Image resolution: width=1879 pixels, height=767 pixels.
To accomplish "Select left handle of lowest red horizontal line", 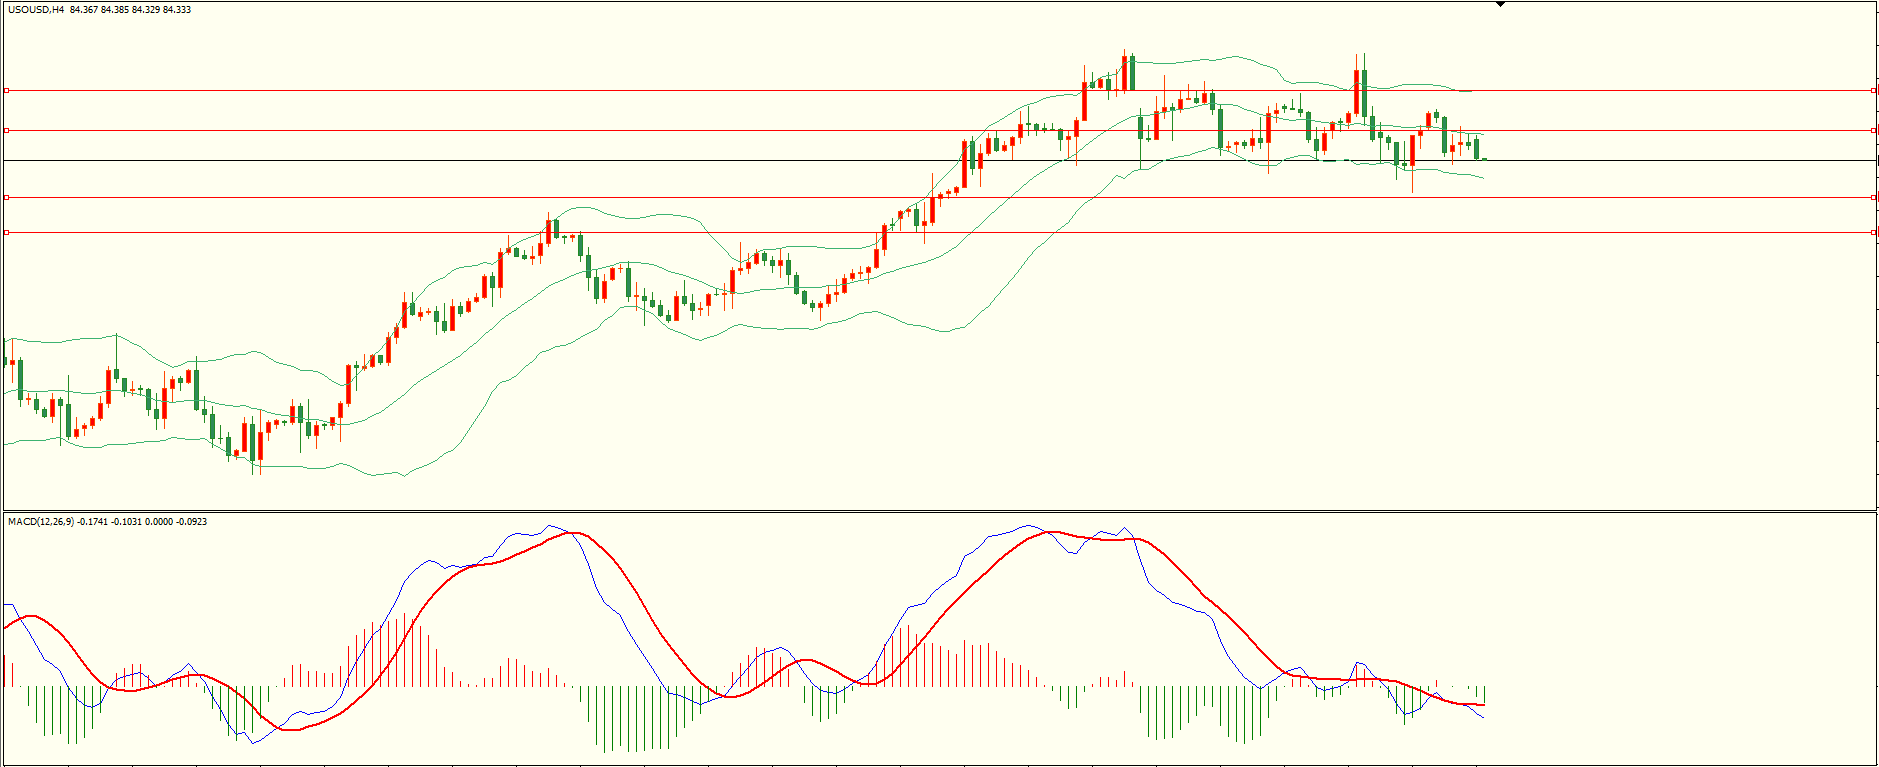I will (6, 233).
